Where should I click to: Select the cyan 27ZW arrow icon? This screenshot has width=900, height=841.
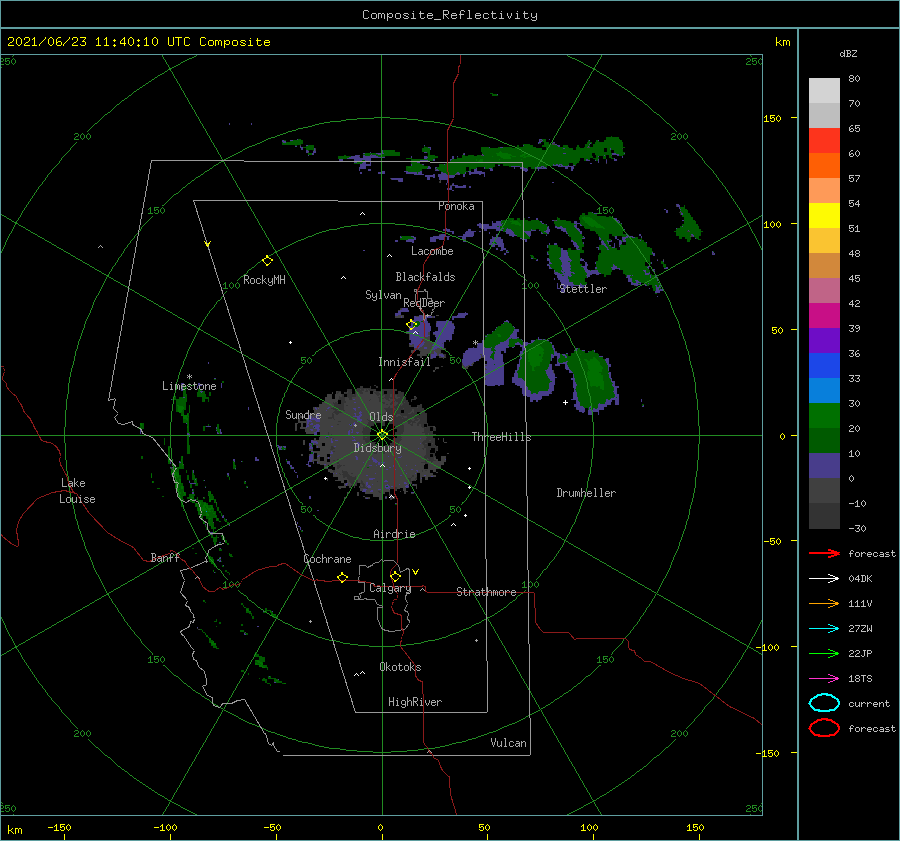tap(824, 629)
